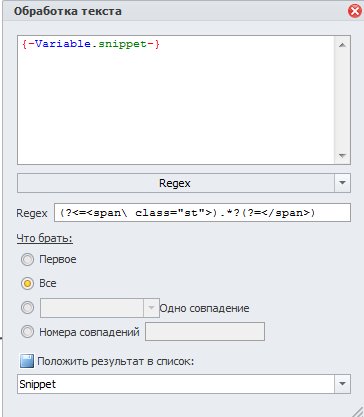The height and width of the screenshot is (417, 364).
Task: Click the Snippet list name field
Action: (x=176, y=384)
